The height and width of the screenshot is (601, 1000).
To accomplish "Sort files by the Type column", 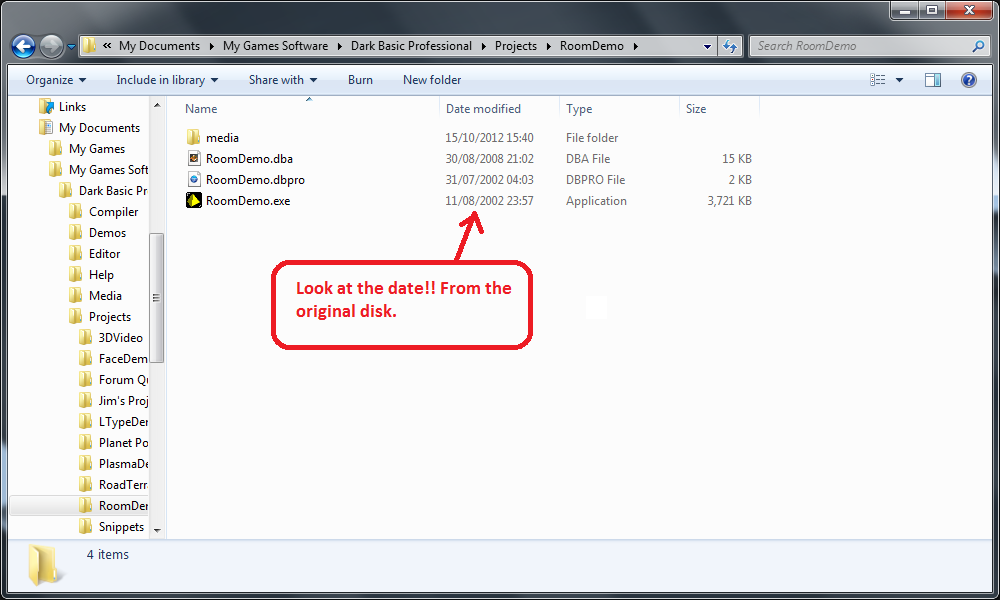I will (579, 109).
